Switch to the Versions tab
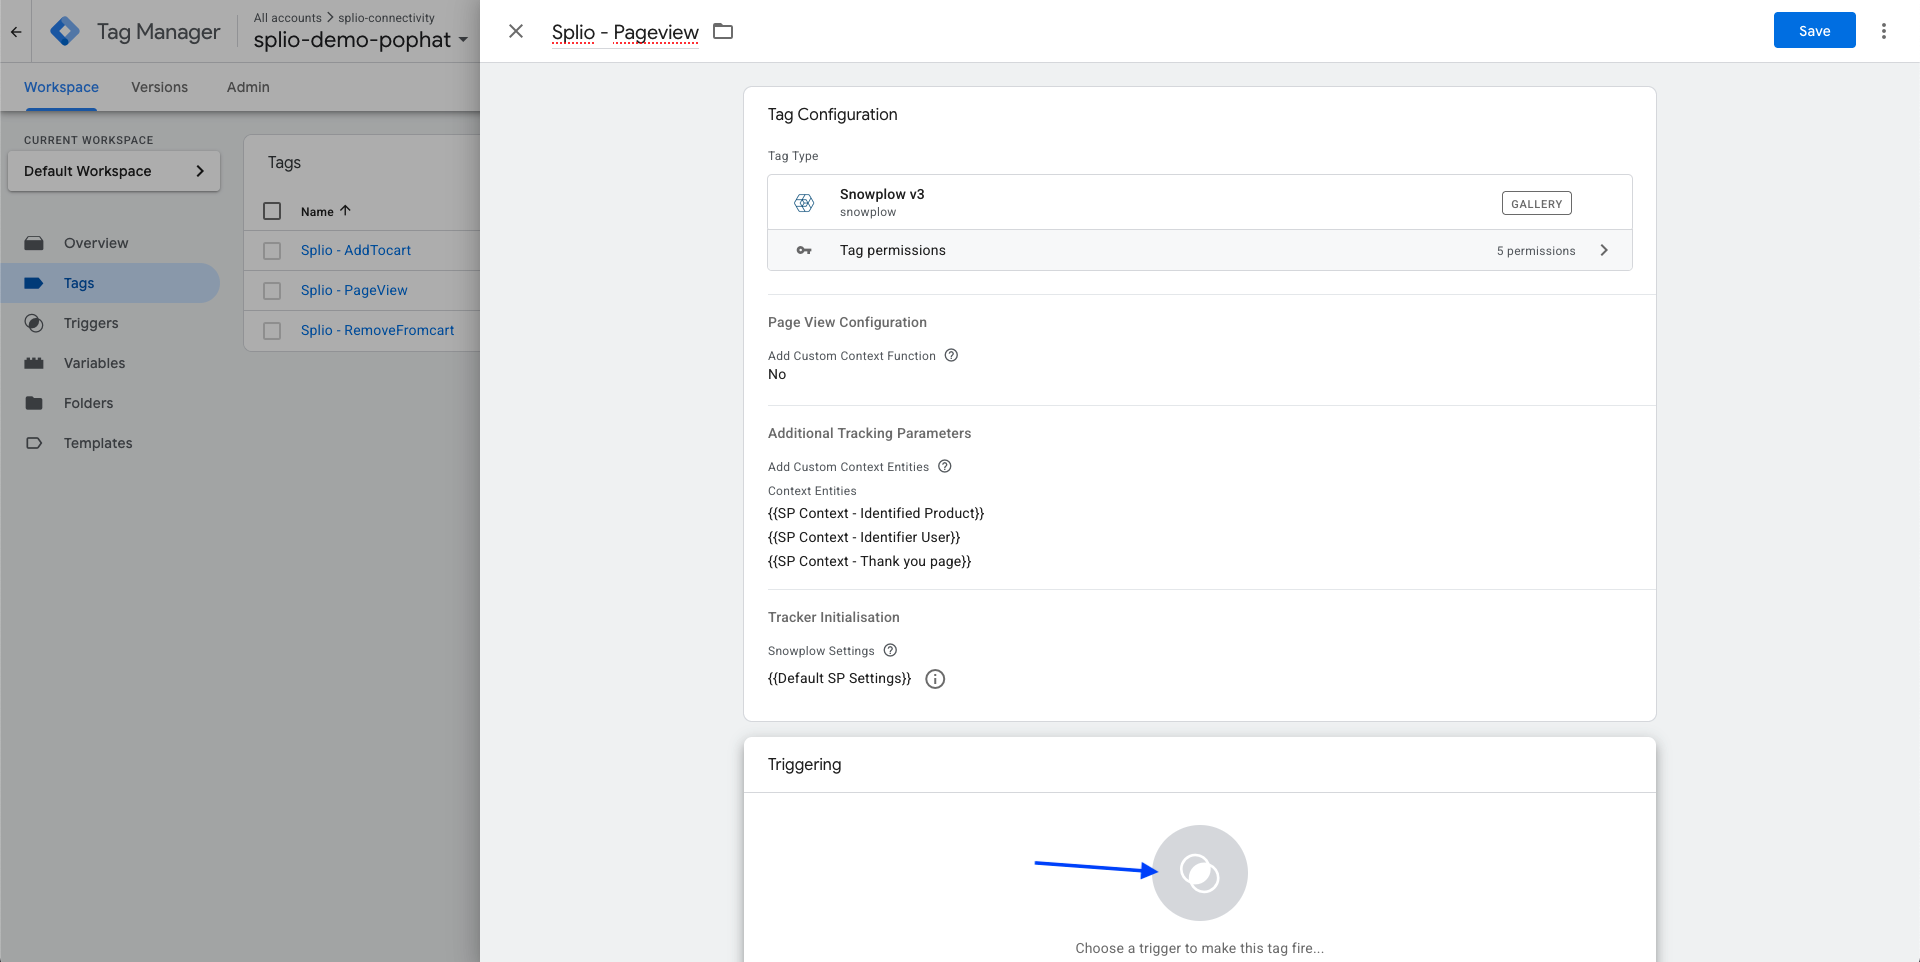This screenshot has height=962, width=1920. pyautogui.click(x=159, y=87)
